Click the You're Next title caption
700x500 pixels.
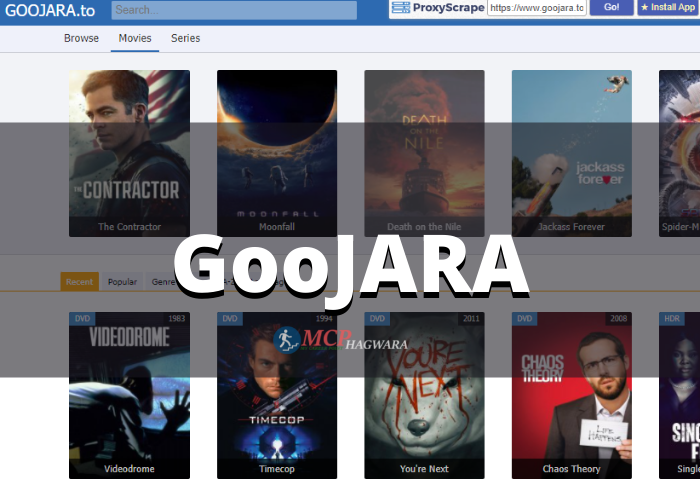424,469
